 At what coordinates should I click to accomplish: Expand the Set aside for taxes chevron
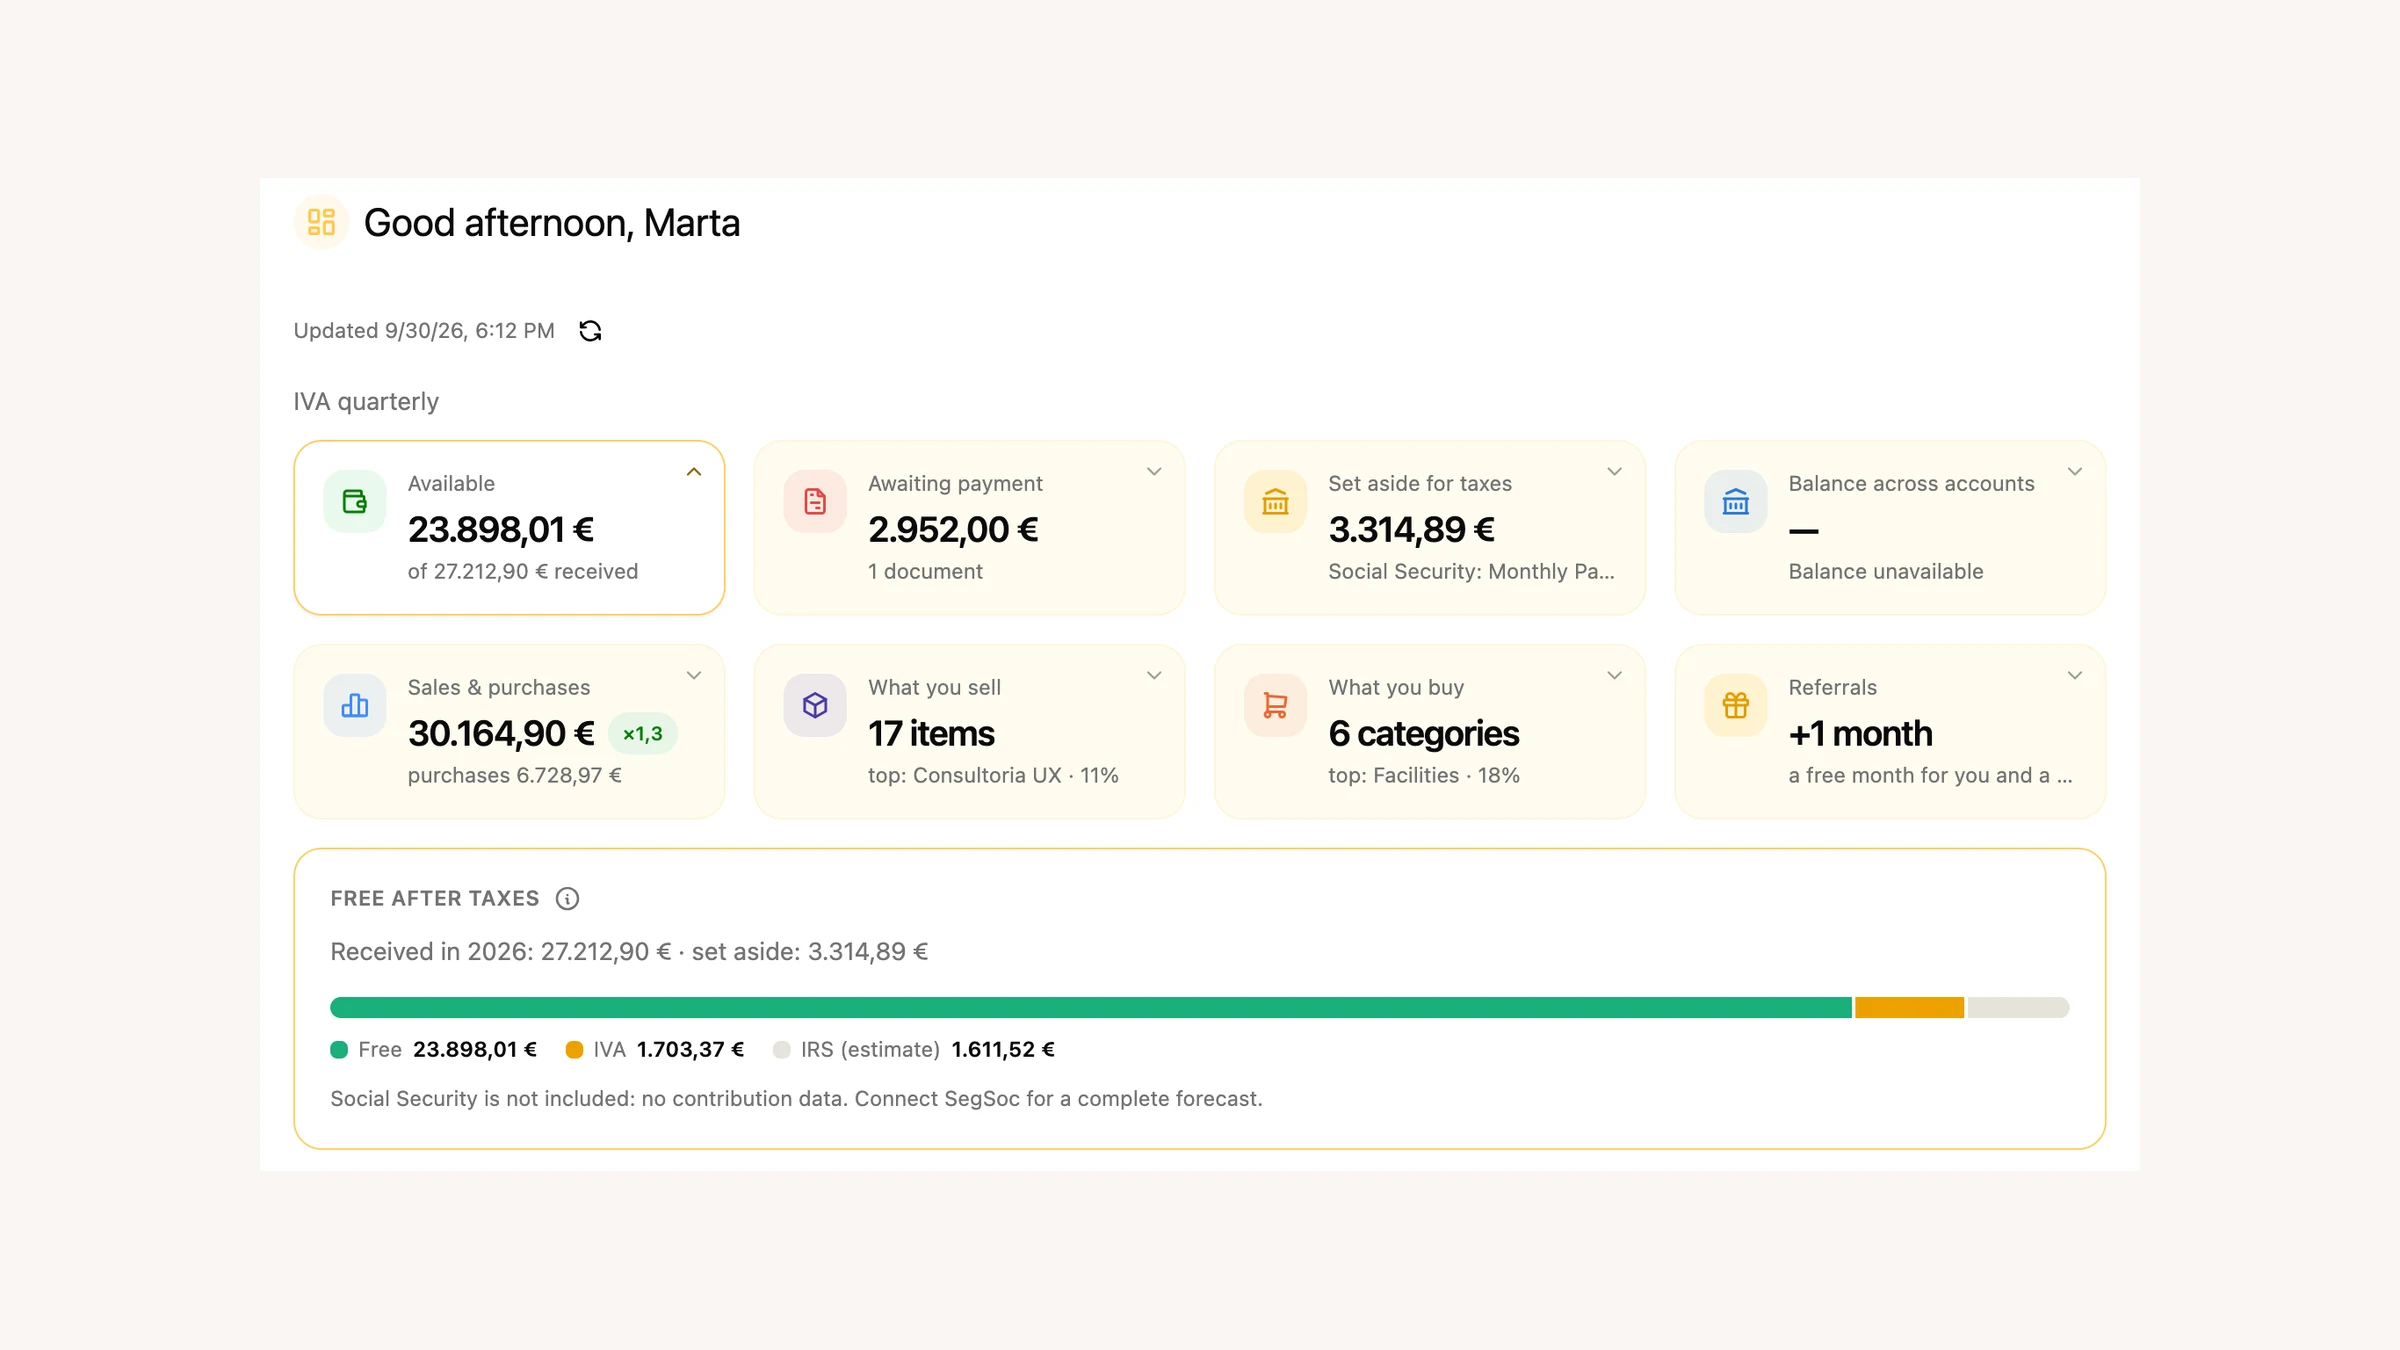click(1614, 472)
